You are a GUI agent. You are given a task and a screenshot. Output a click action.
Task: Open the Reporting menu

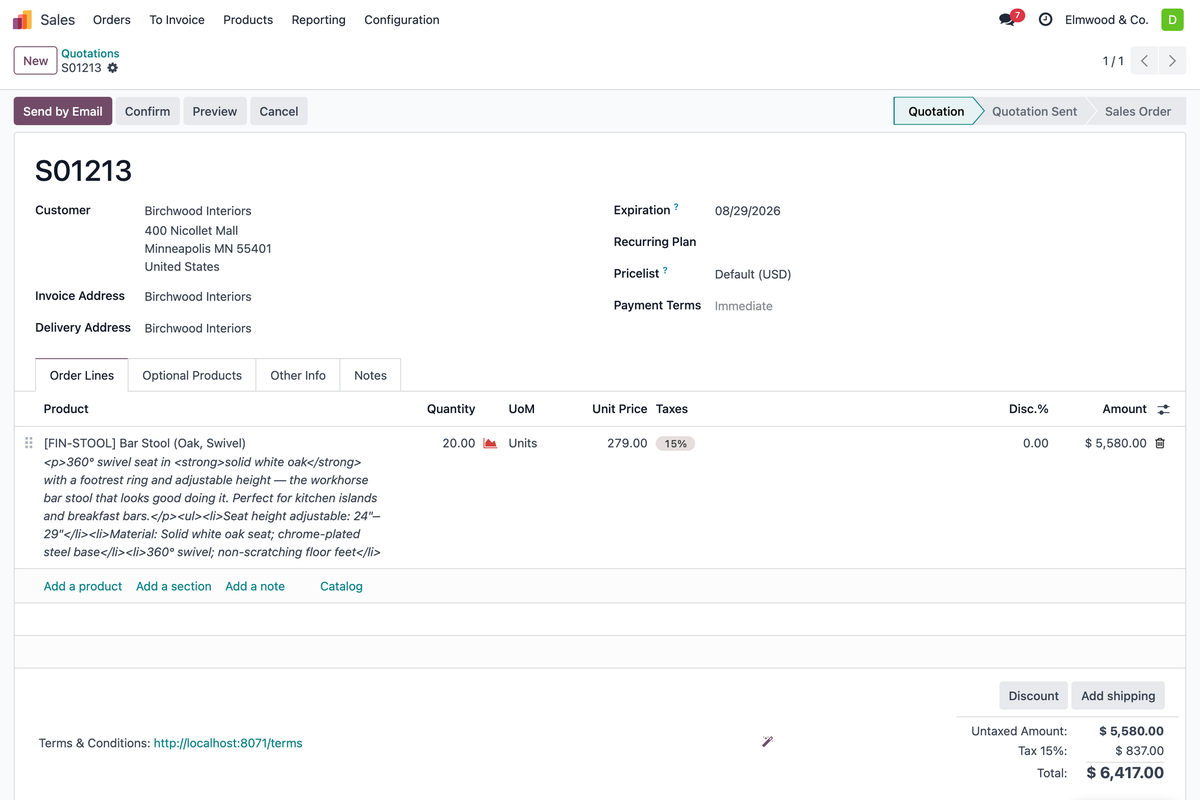[x=319, y=20]
